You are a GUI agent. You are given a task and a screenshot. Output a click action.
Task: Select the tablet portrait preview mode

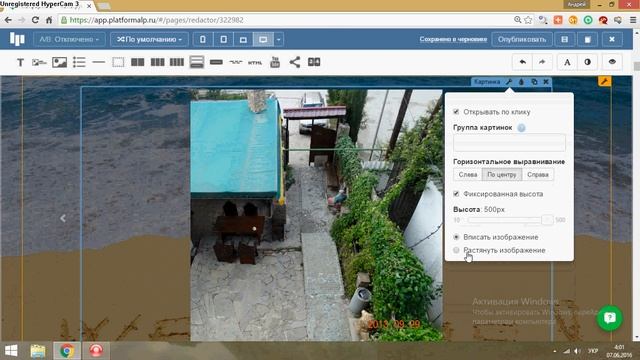click(x=223, y=39)
